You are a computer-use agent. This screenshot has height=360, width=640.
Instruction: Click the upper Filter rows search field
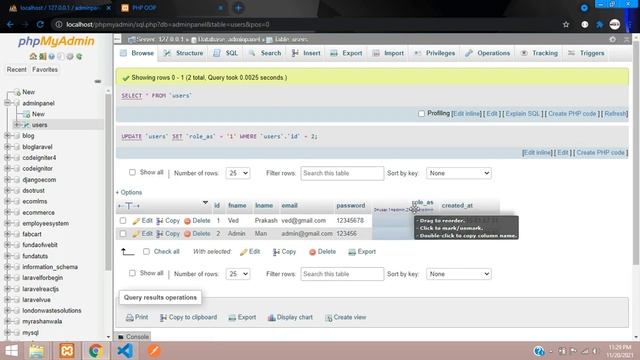pyautogui.click(x=342, y=173)
